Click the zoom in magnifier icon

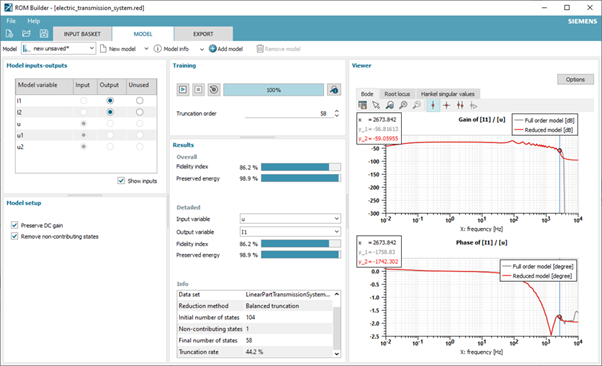pos(403,105)
